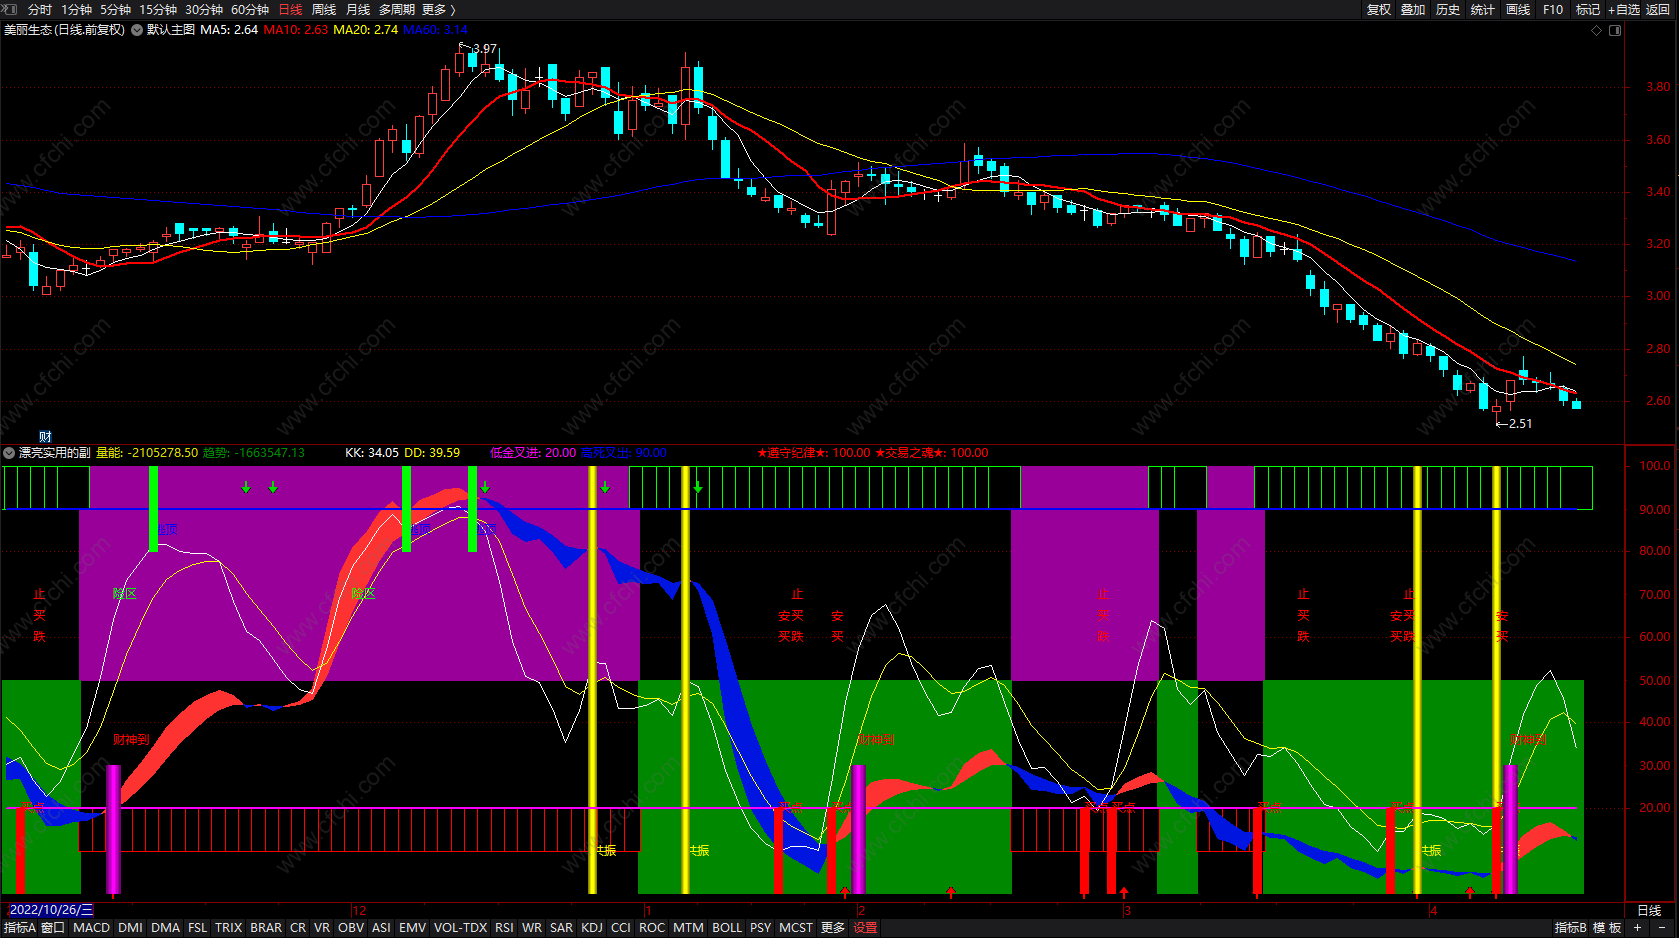Switch to 指标B indicator group
This screenshot has height=938, width=1679.
[1570, 928]
